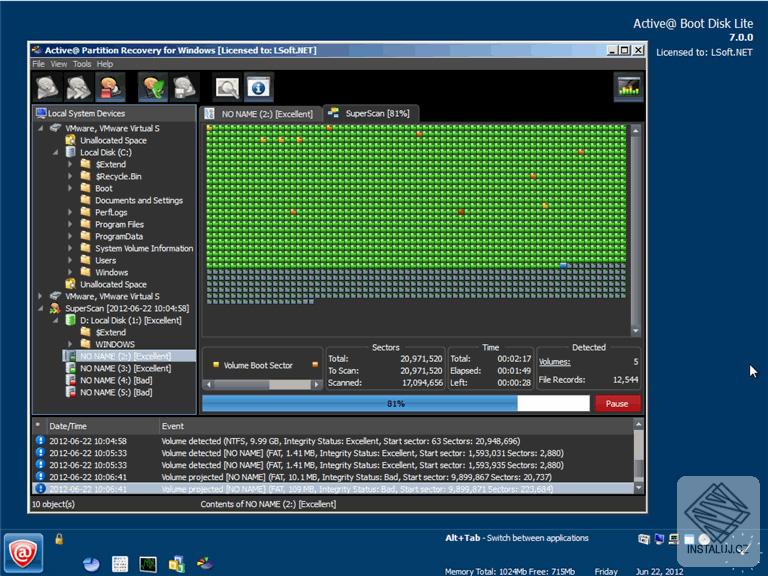Click the bar chart icon at toolbar right

(x=628, y=88)
